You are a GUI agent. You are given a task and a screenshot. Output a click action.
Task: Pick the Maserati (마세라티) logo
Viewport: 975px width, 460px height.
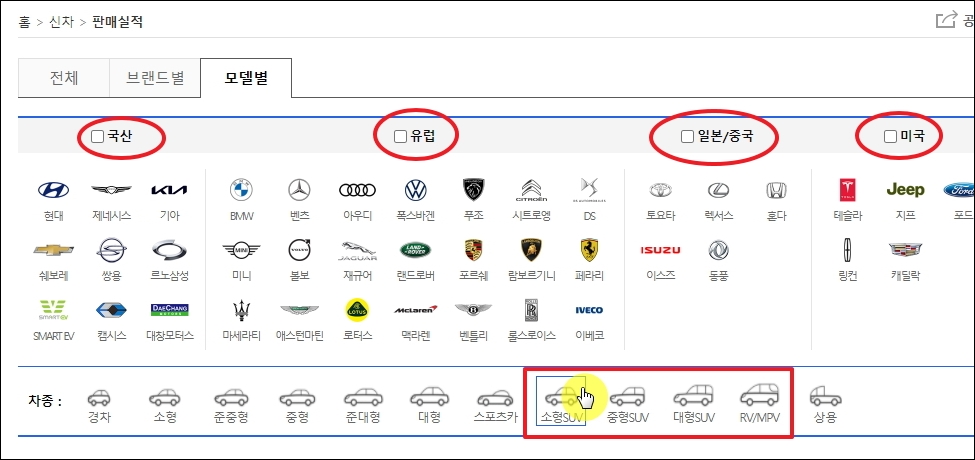click(241, 310)
